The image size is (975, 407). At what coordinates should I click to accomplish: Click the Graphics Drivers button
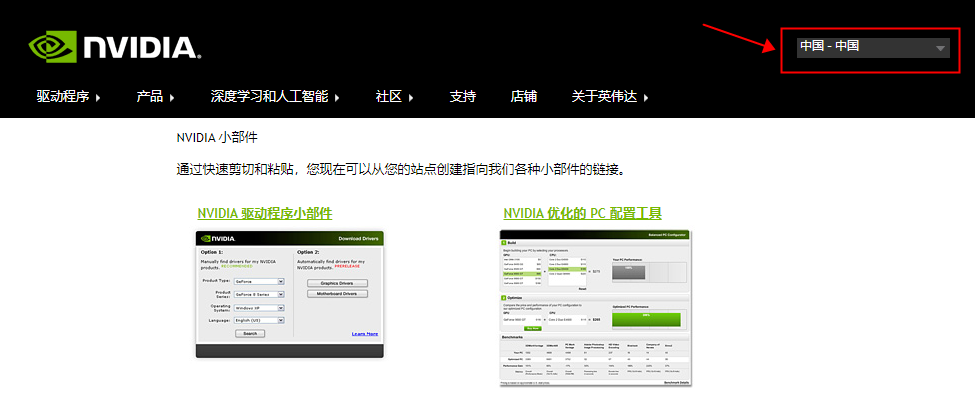(x=337, y=283)
